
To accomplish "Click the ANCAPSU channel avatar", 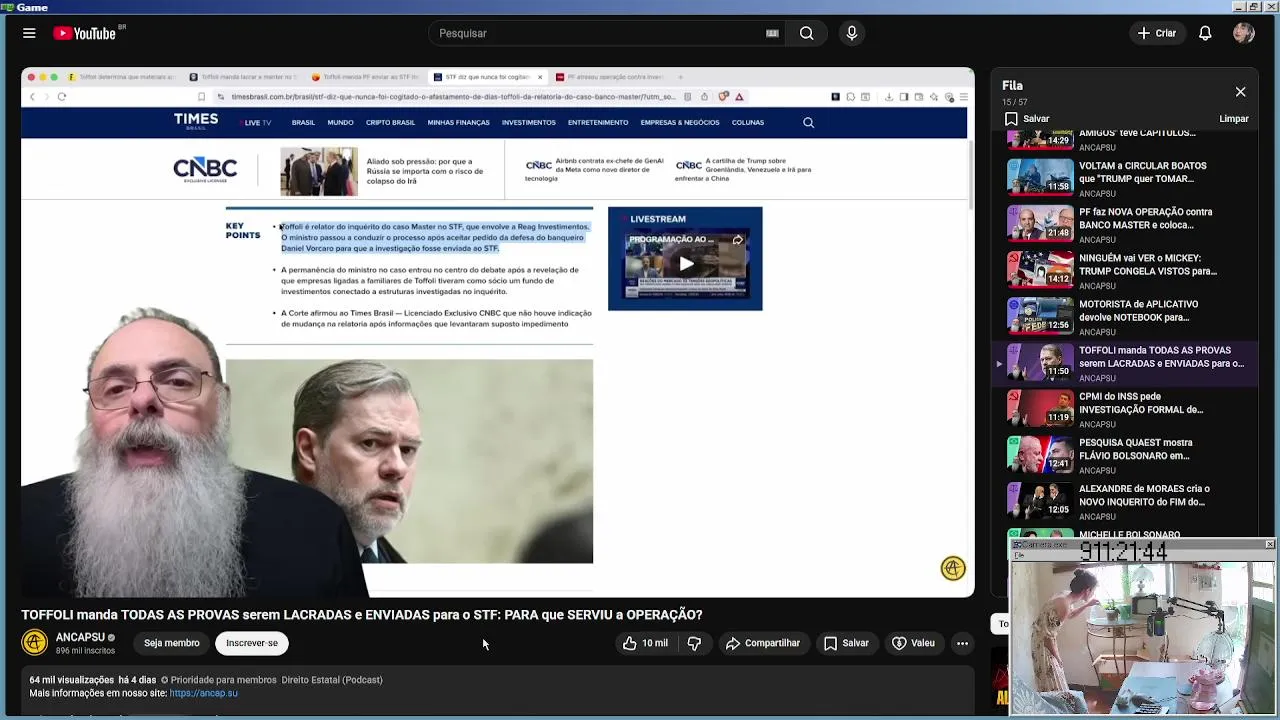I will [x=35, y=643].
